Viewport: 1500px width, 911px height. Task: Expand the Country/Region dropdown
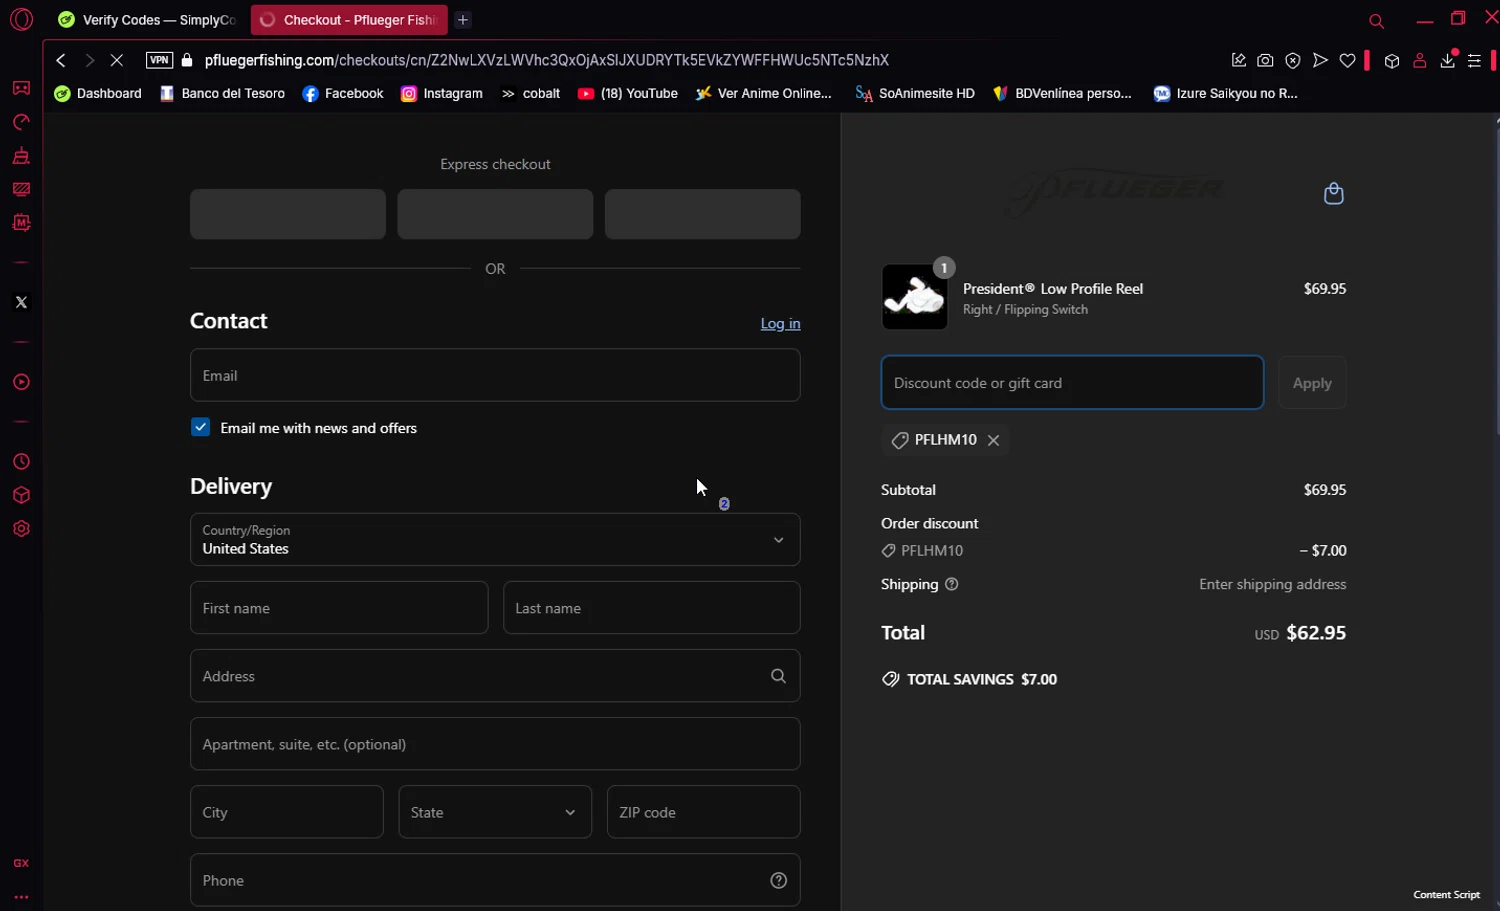click(495, 540)
